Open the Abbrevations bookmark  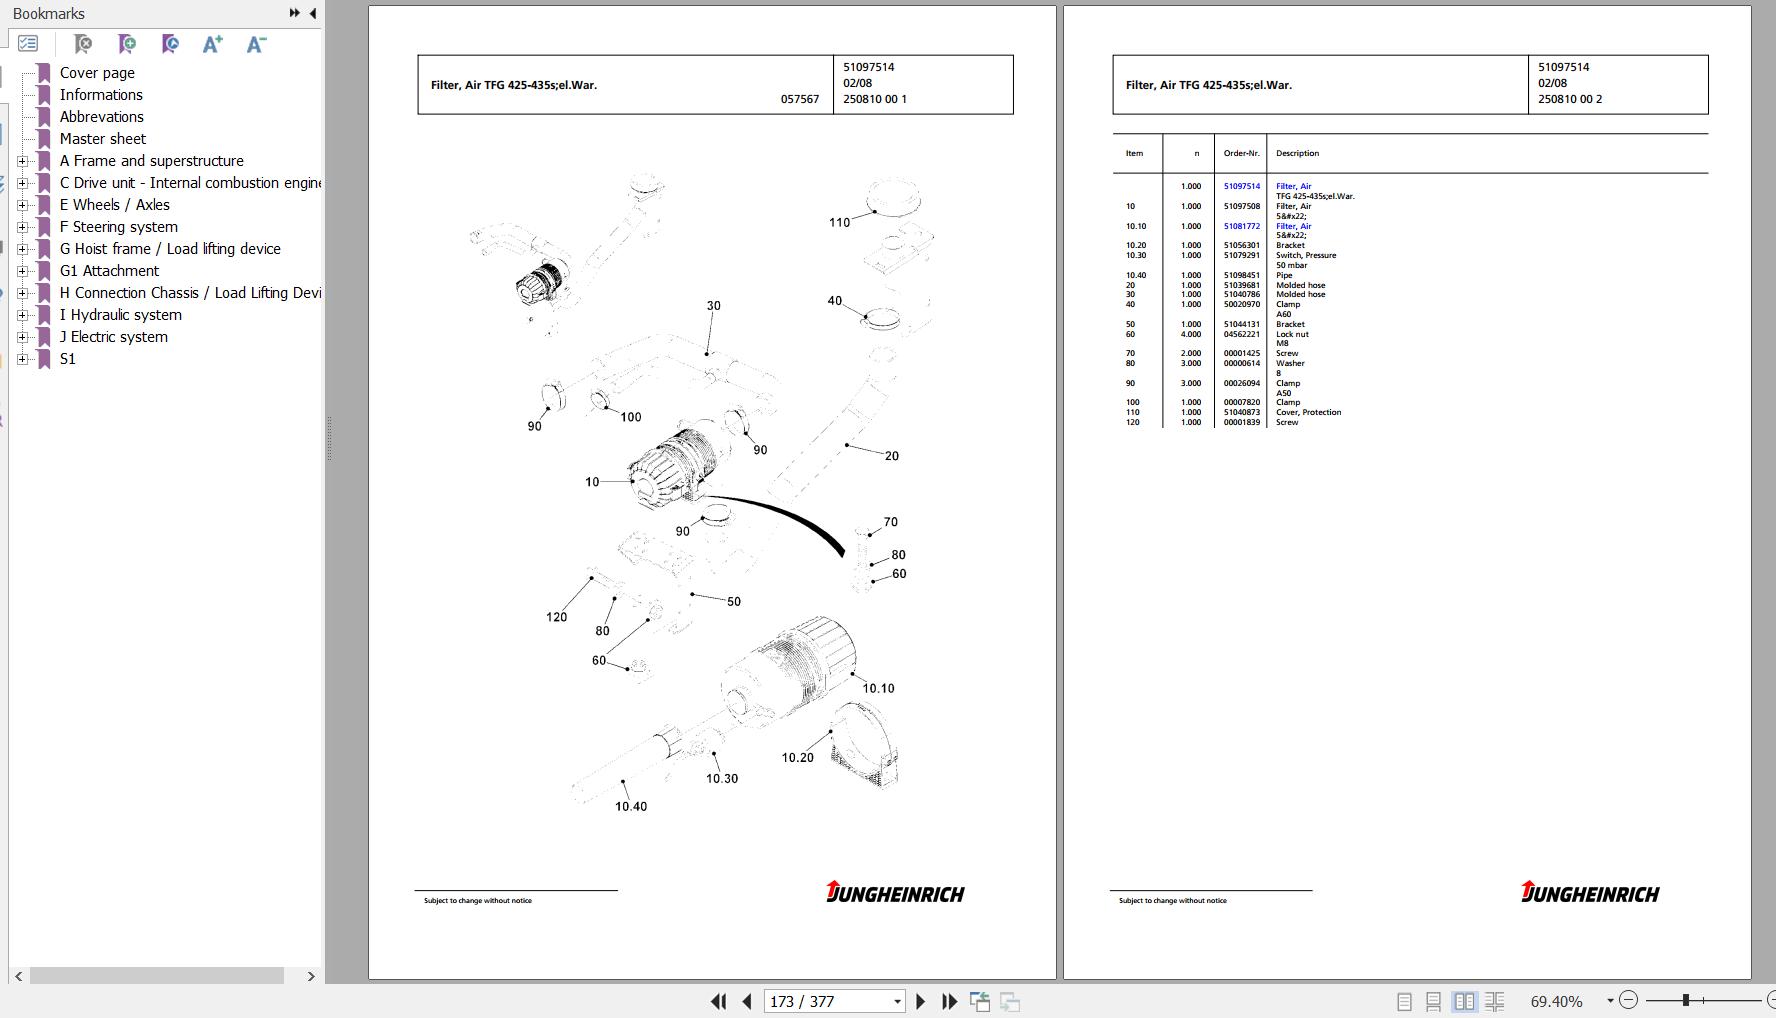coord(102,117)
